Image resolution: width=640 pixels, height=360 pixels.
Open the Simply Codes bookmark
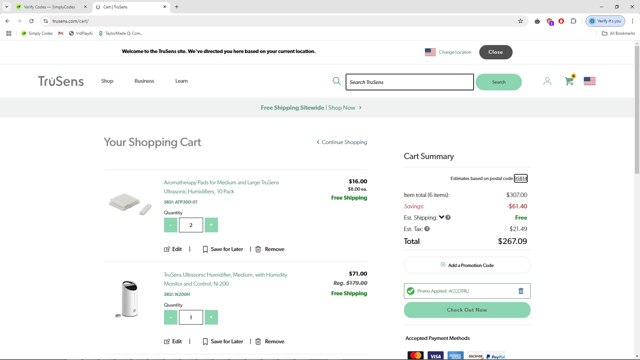click(x=37, y=33)
